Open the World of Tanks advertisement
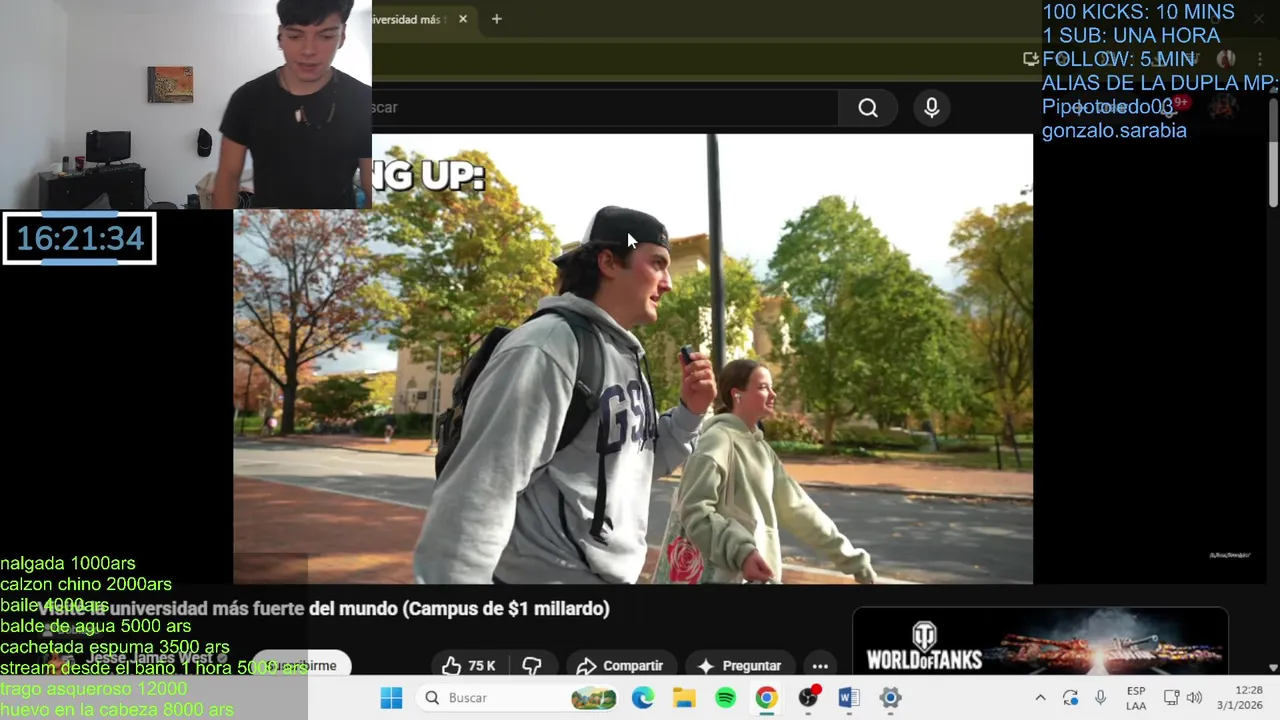 click(1040, 642)
